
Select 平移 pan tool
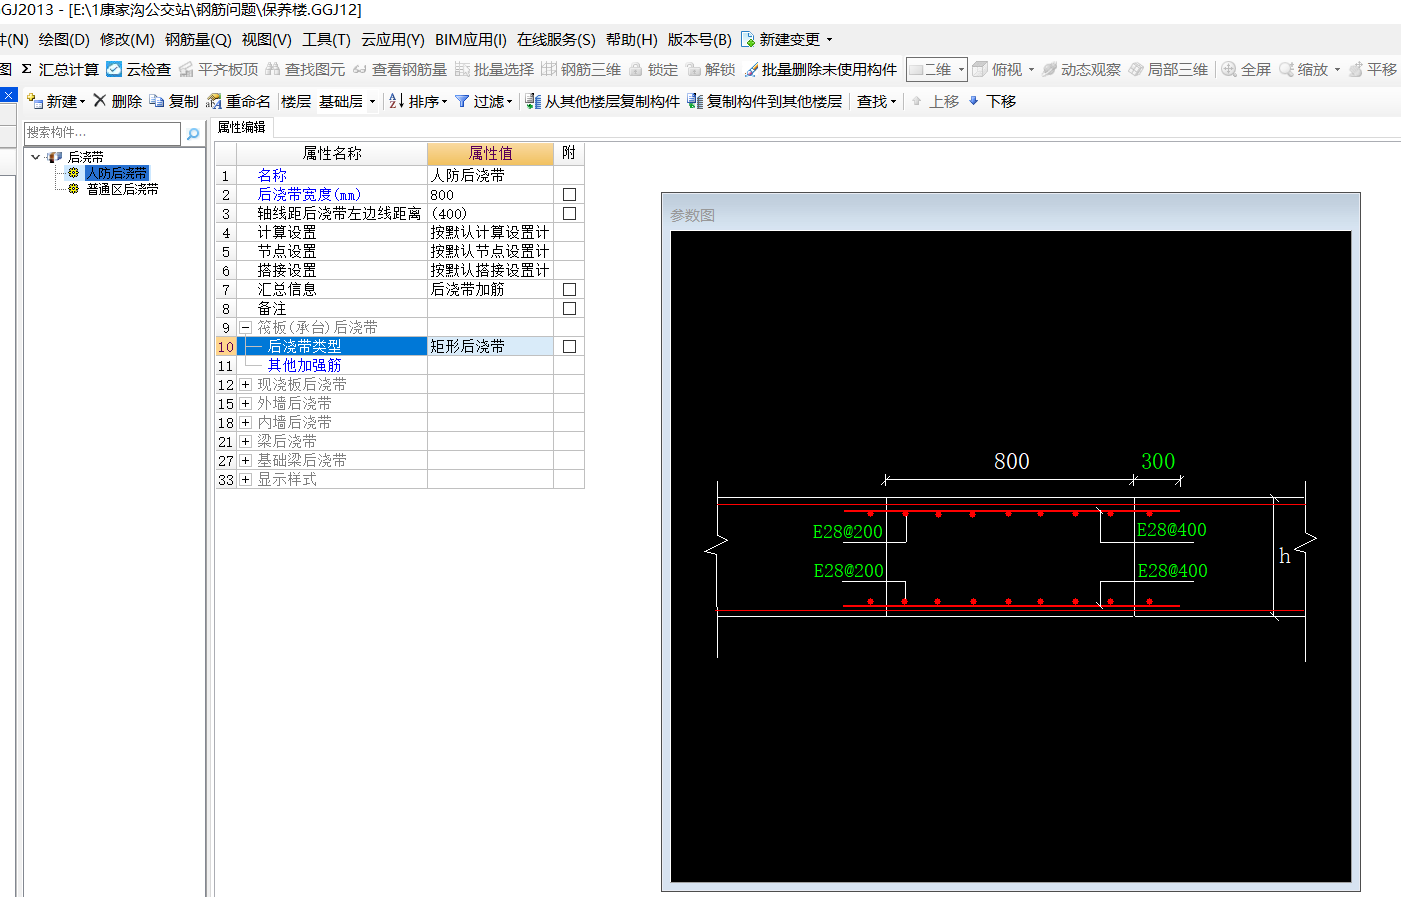coord(1372,69)
